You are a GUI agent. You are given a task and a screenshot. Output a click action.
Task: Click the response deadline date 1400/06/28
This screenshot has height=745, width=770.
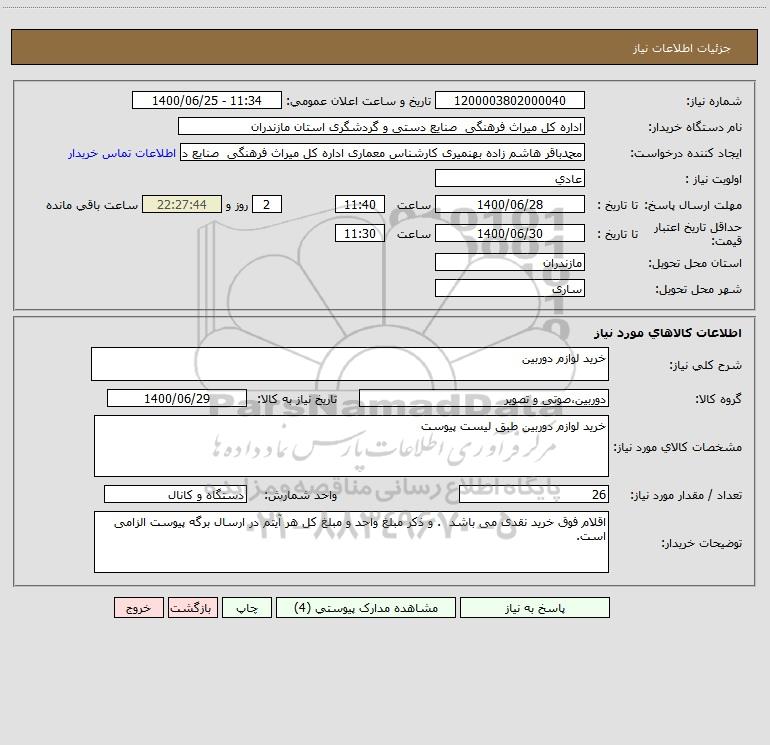[510, 204]
